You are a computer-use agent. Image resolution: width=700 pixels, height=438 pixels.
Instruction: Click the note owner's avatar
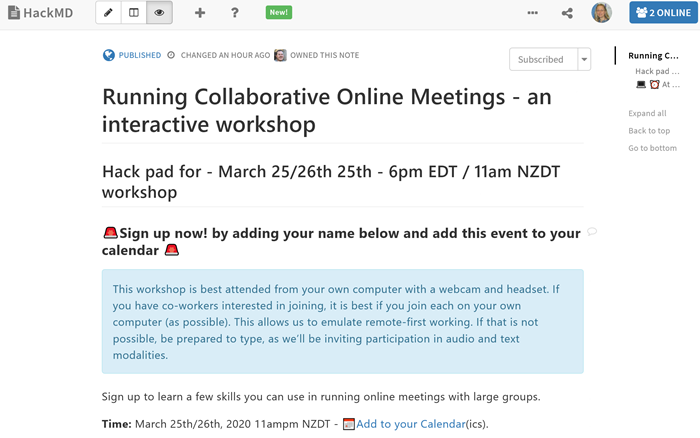tap(281, 56)
